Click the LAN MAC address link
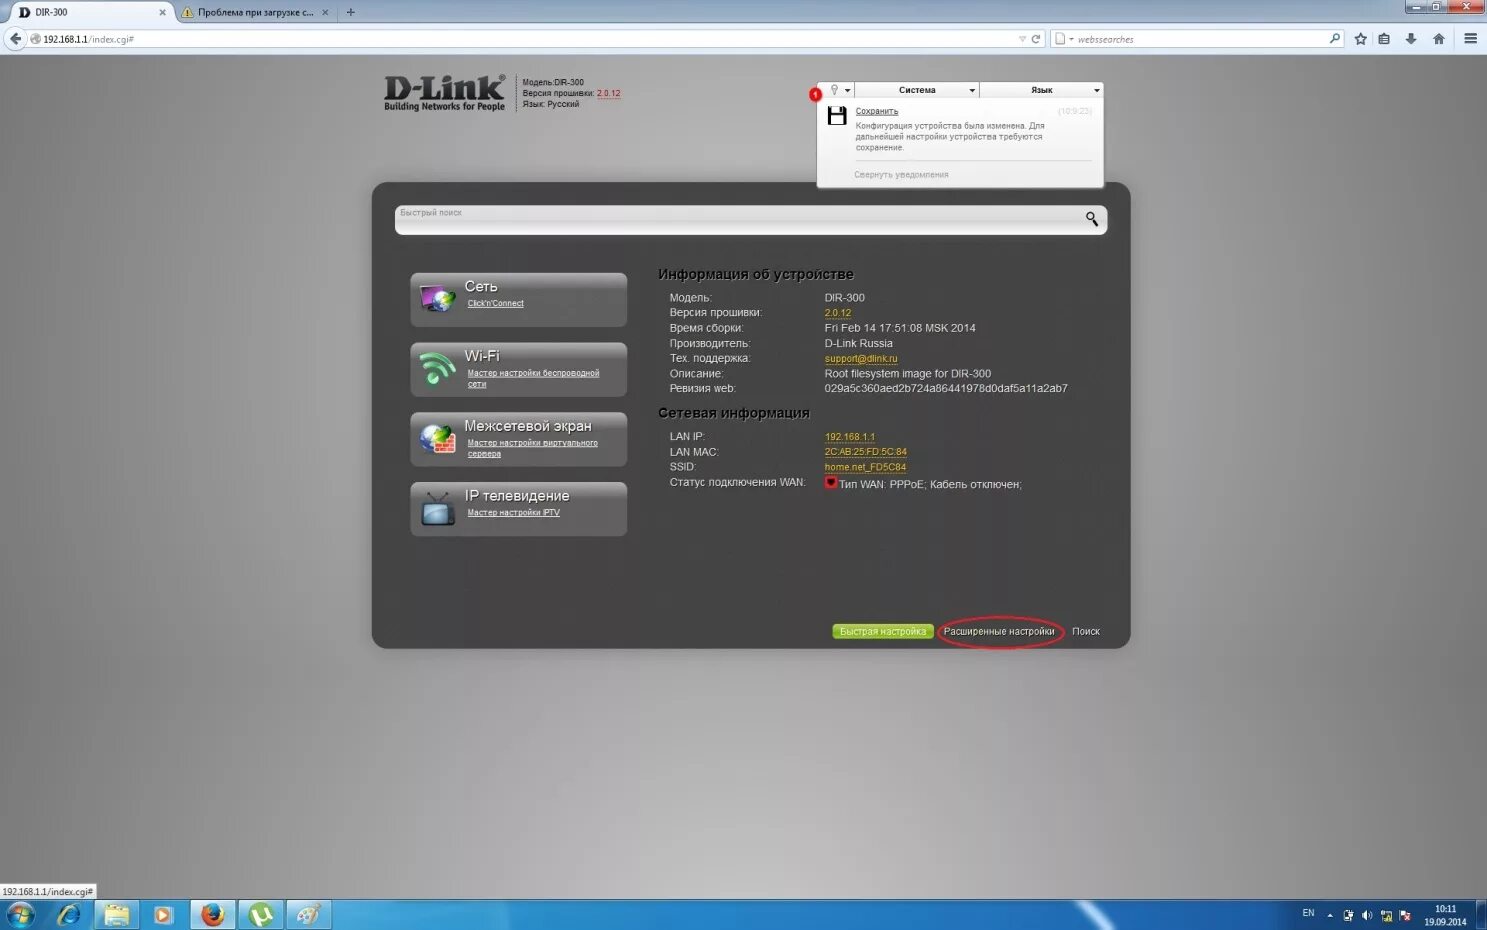The width and height of the screenshot is (1487, 930). point(866,452)
